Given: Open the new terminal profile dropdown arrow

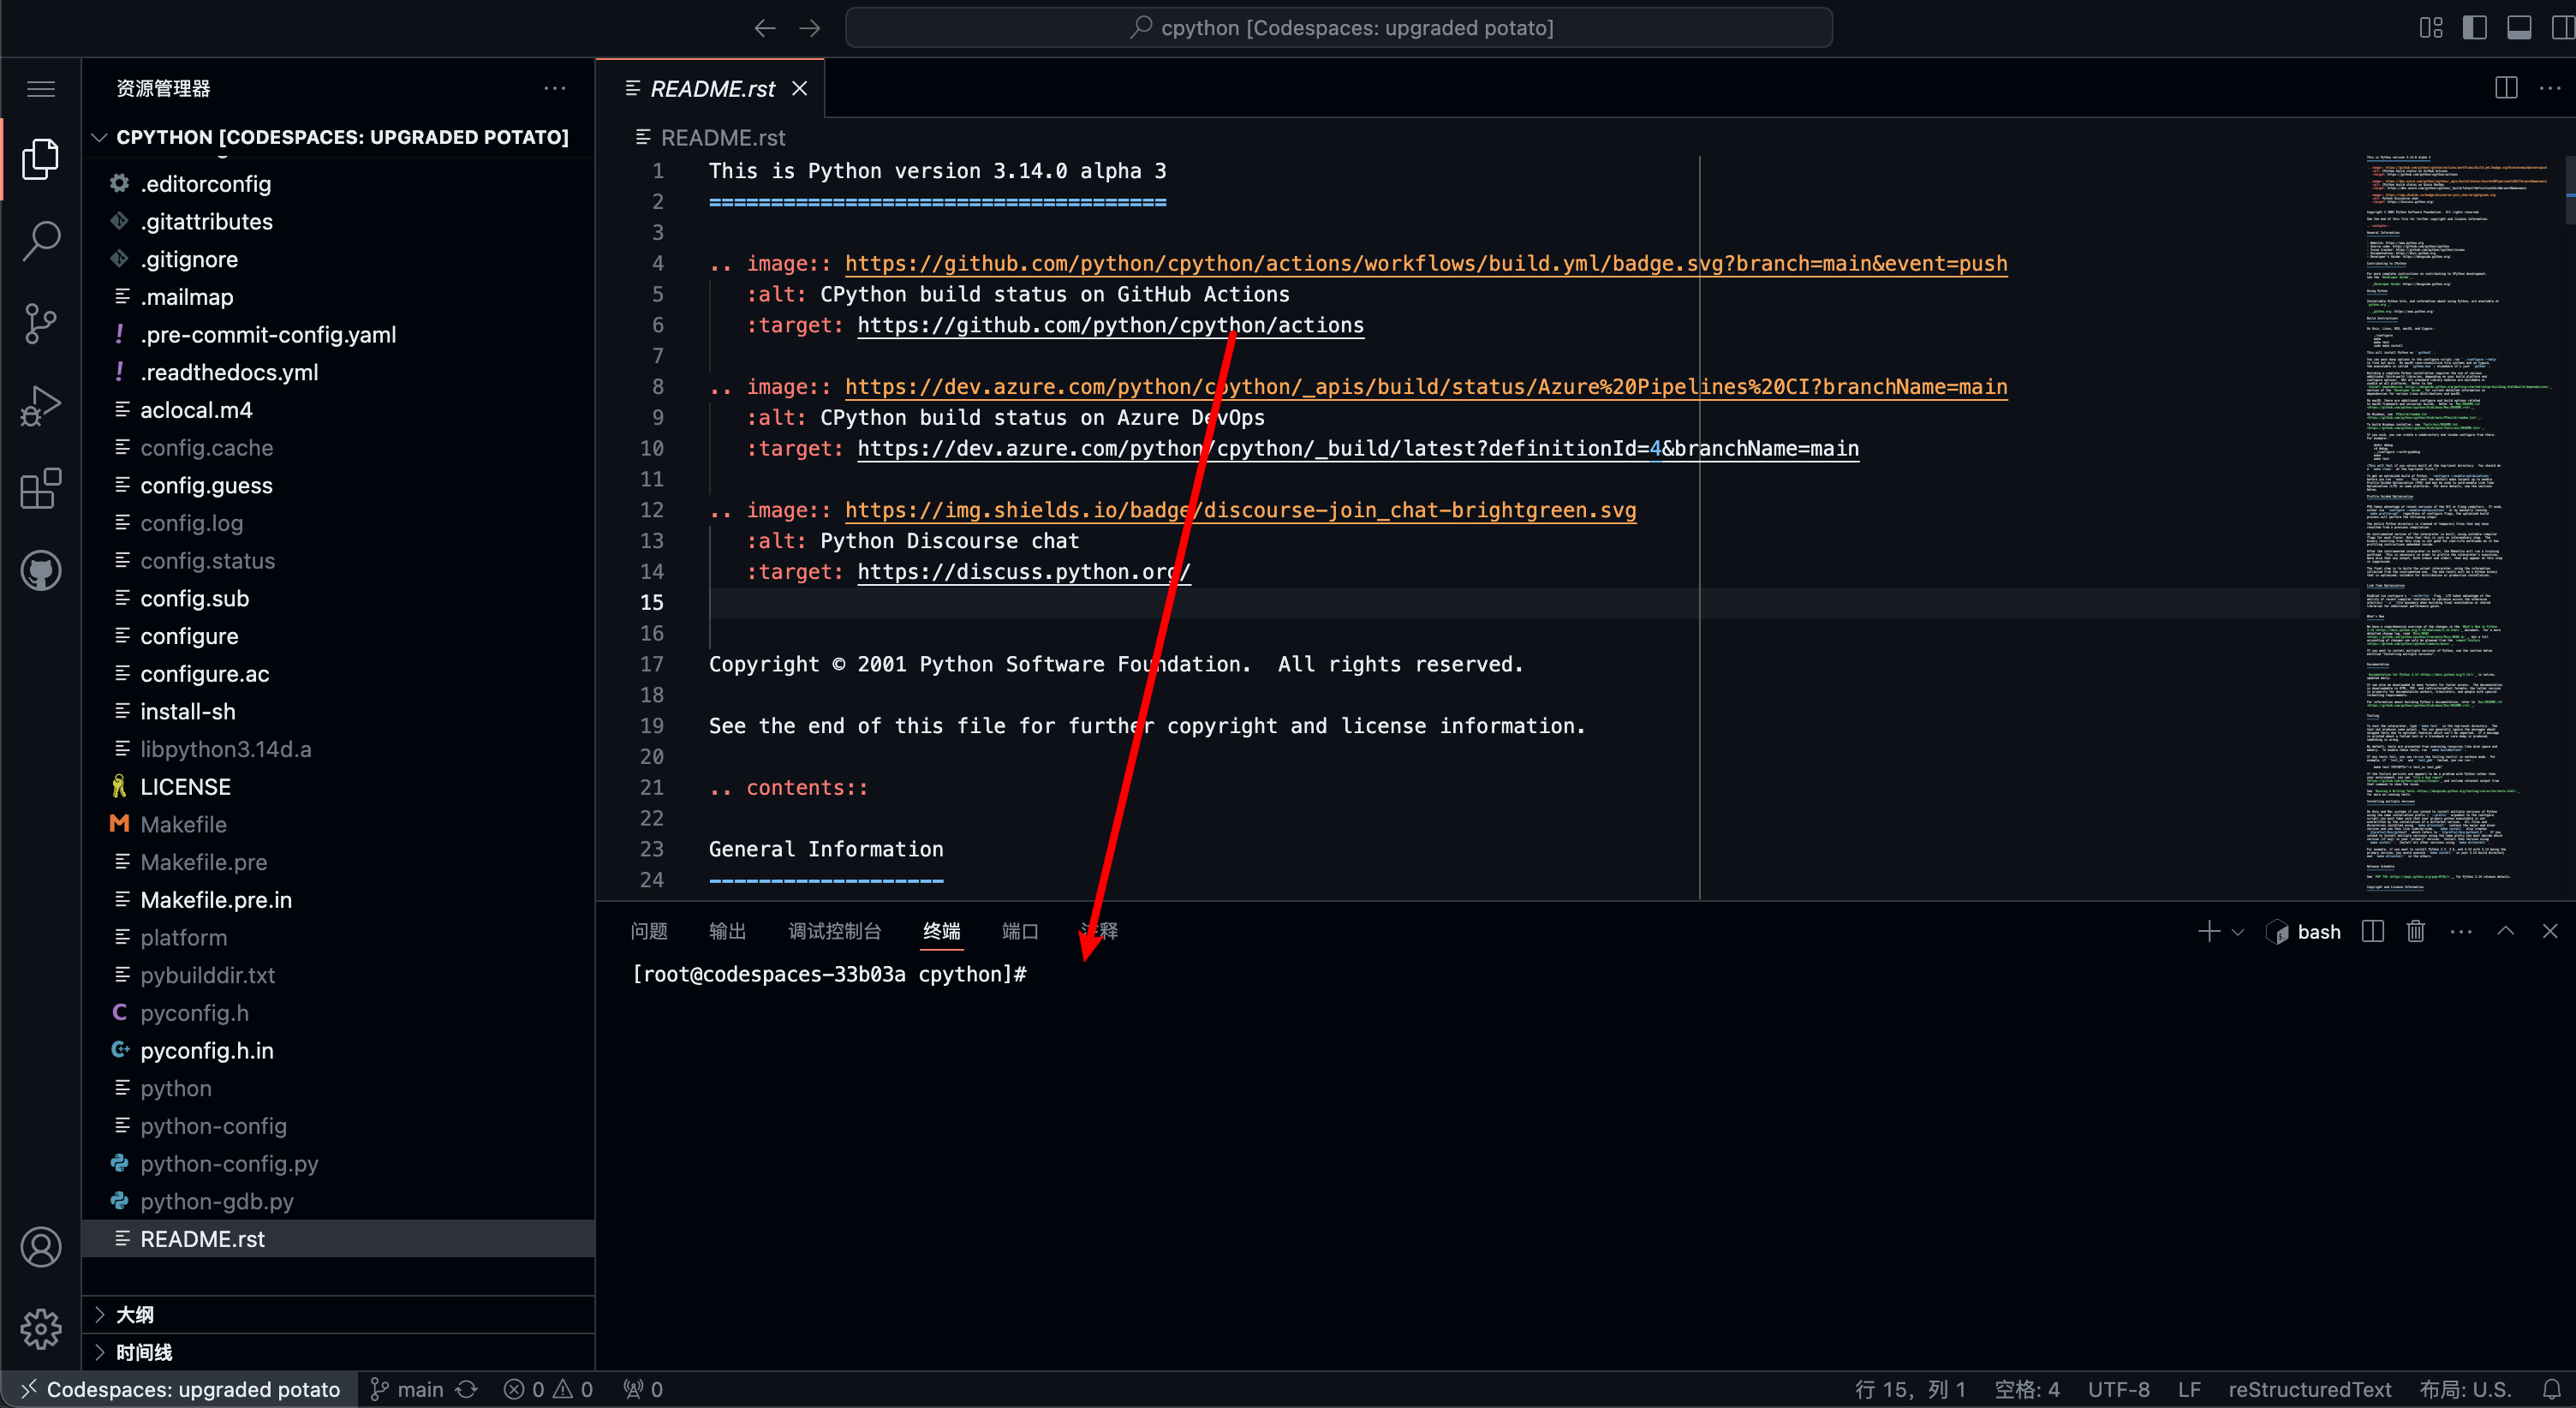Looking at the screenshot, I should [x=2238, y=932].
